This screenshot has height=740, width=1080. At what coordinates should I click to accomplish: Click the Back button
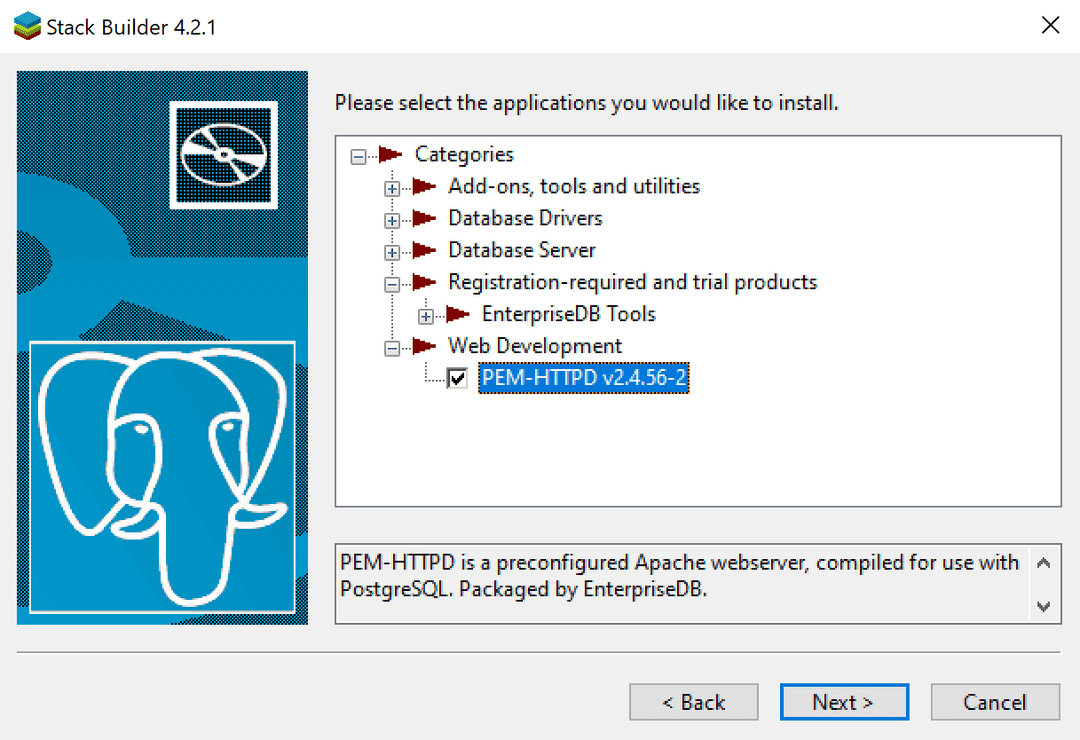693,702
